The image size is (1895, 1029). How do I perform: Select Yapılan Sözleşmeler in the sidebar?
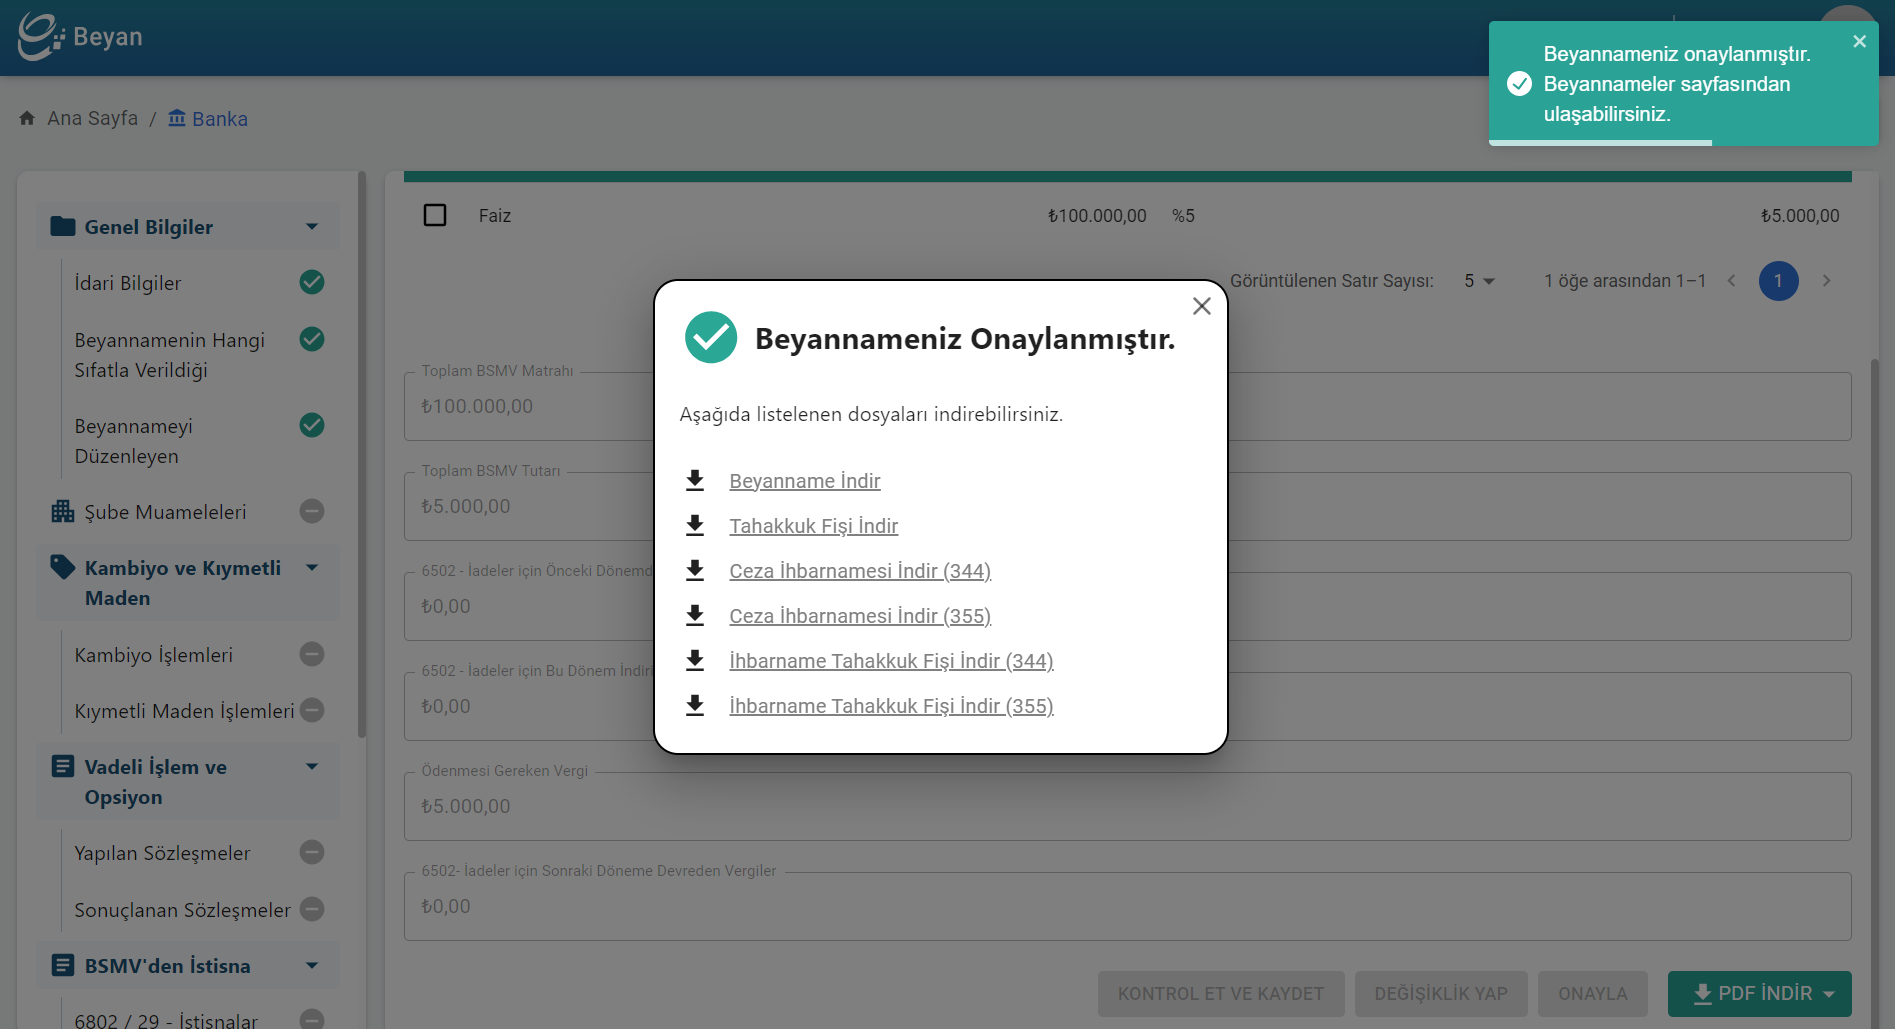pos(162,853)
